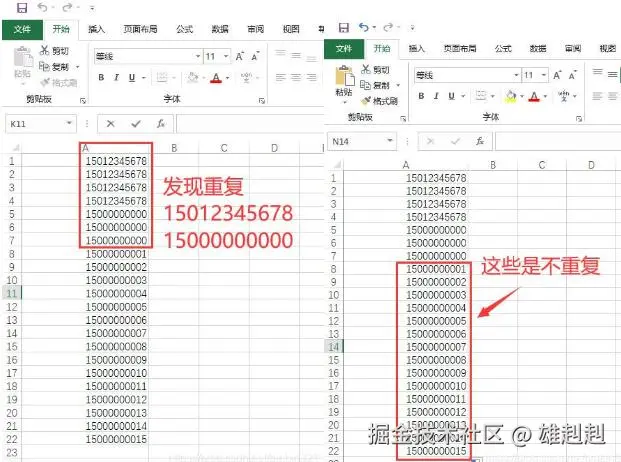Click 复制 (Copy) in right window

(375, 85)
